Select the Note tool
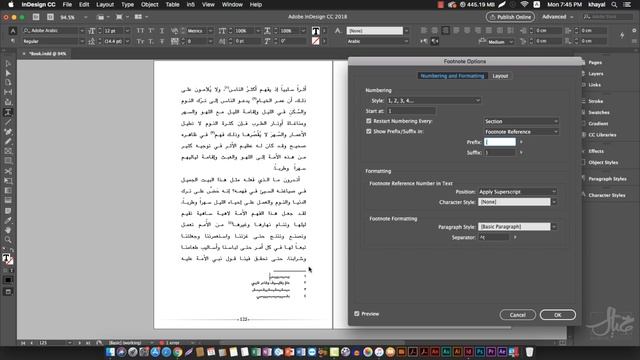The height and width of the screenshot is (360, 640). tap(8, 211)
